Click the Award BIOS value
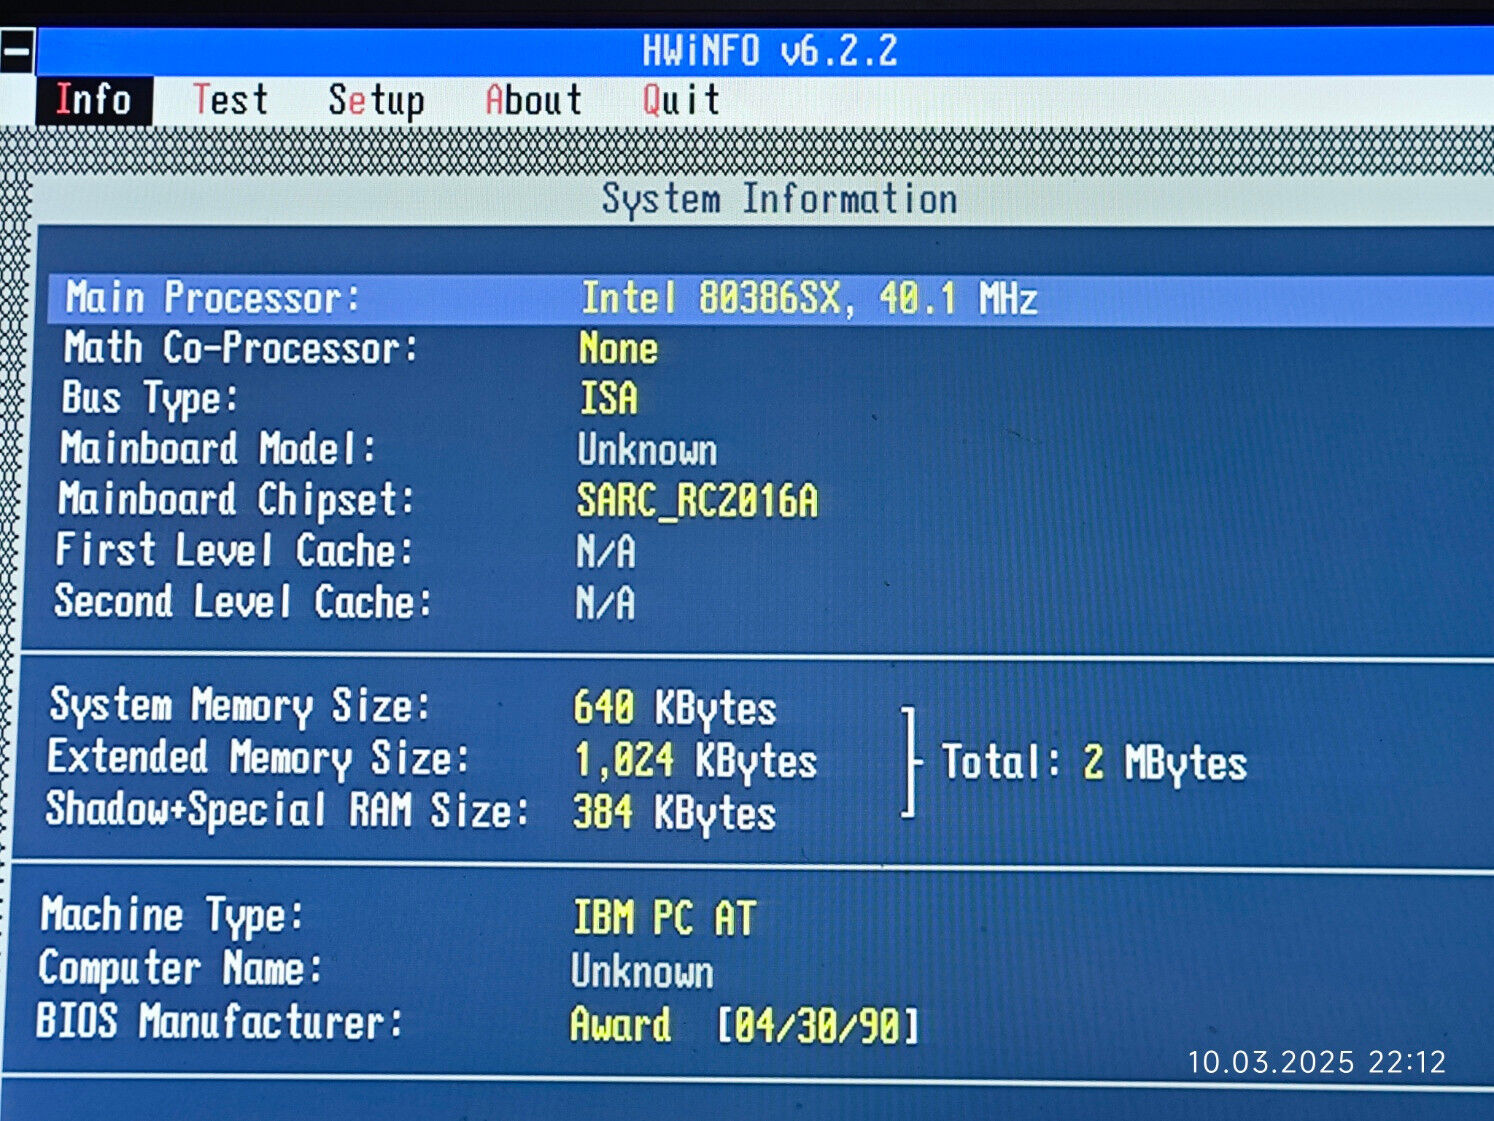 [x=620, y=1025]
